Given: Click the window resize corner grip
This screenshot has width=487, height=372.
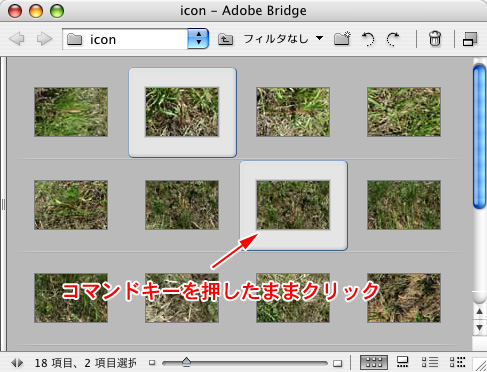Looking at the screenshot, I should [x=480, y=365].
